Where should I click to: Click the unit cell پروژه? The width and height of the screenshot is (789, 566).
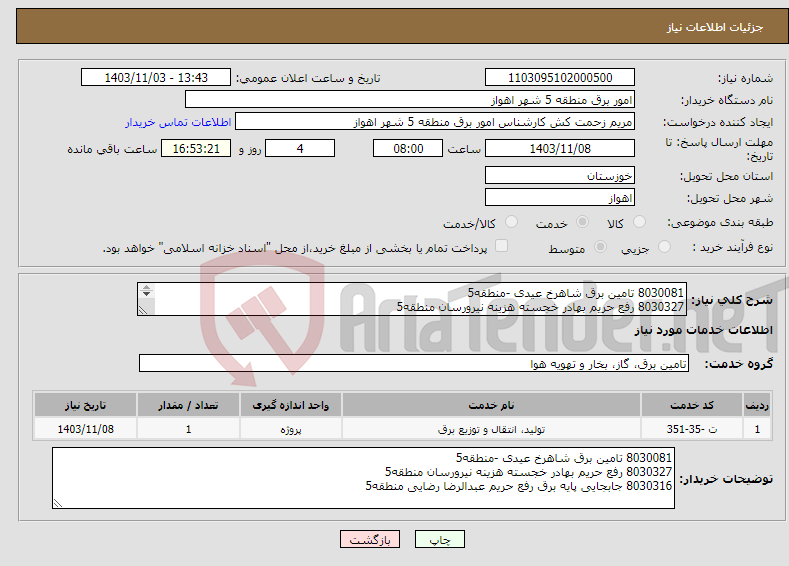click(x=291, y=429)
